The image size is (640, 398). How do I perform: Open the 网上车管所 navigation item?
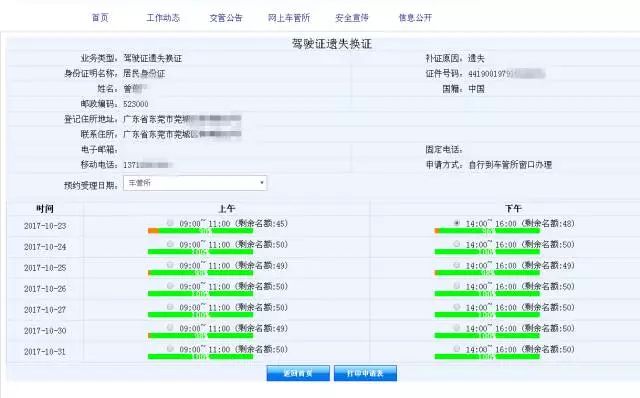point(289,18)
